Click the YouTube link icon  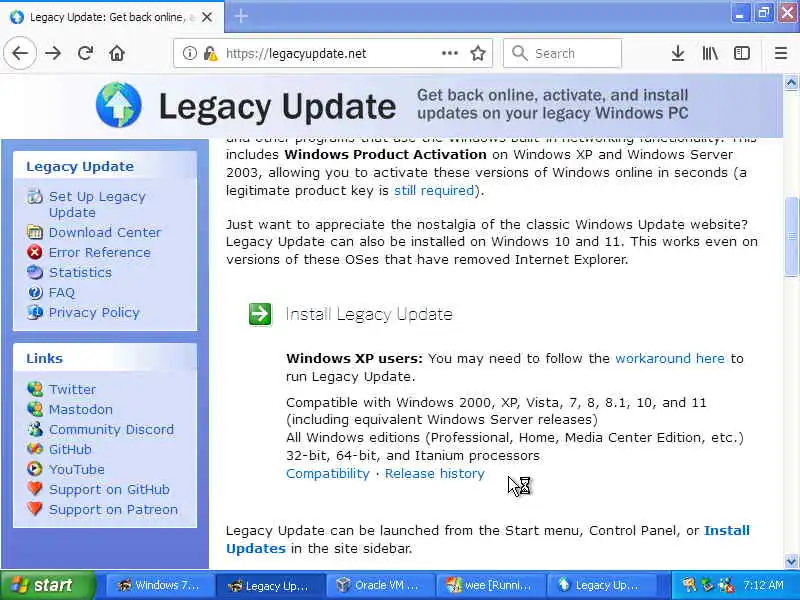point(35,469)
